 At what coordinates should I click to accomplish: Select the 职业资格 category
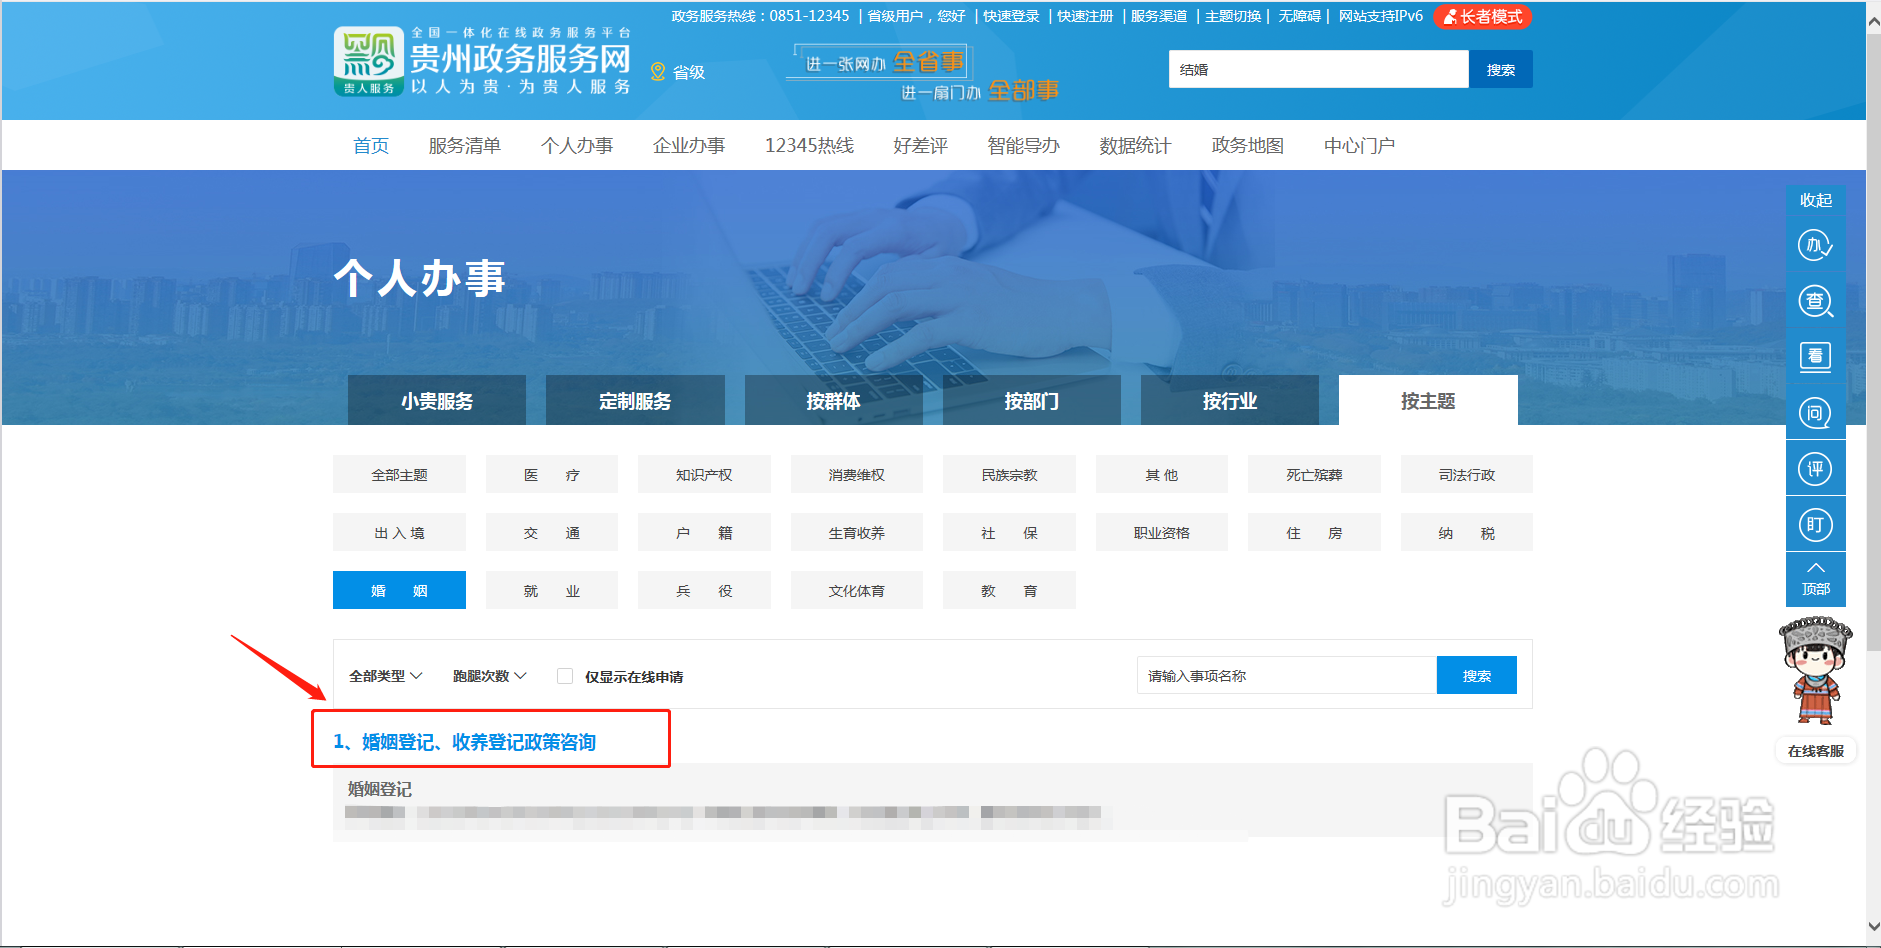[x=1162, y=532]
